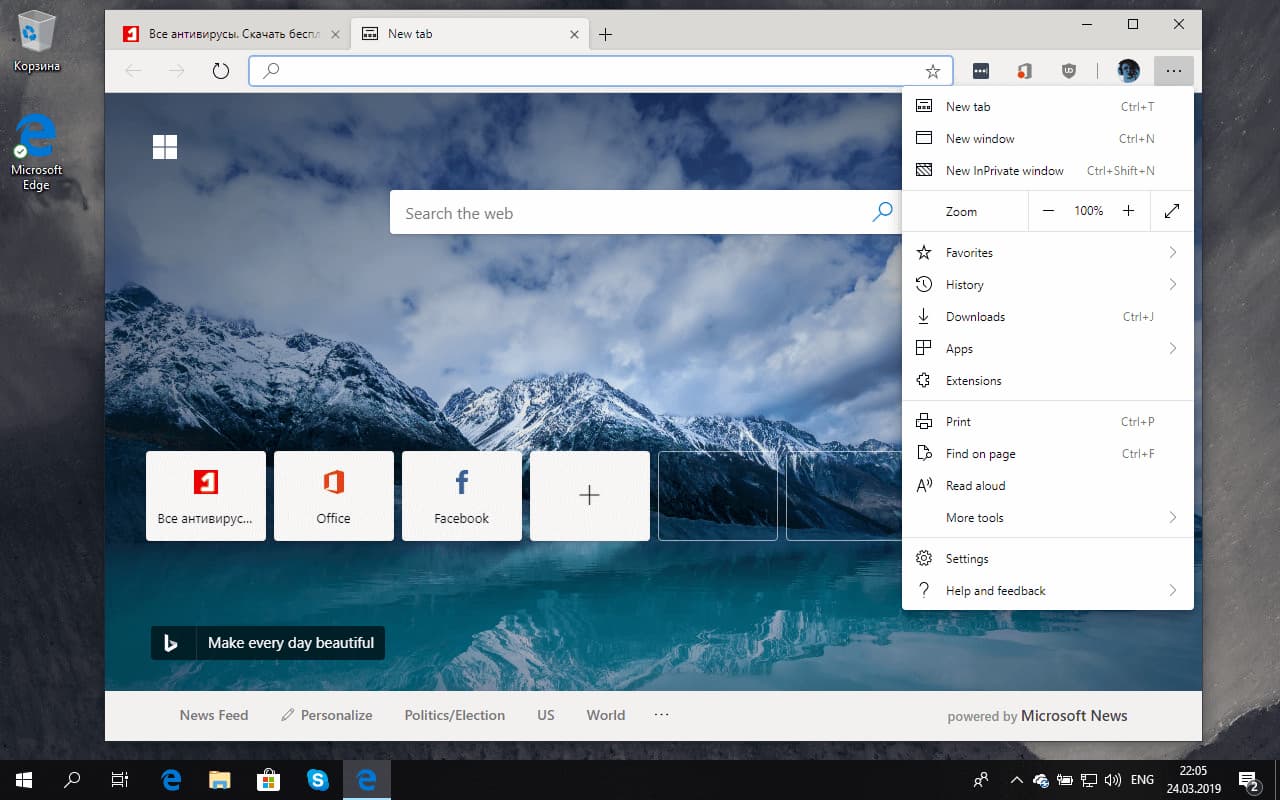Close the New tab tab
The height and width of the screenshot is (800, 1280).
pyautogui.click(x=574, y=34)
